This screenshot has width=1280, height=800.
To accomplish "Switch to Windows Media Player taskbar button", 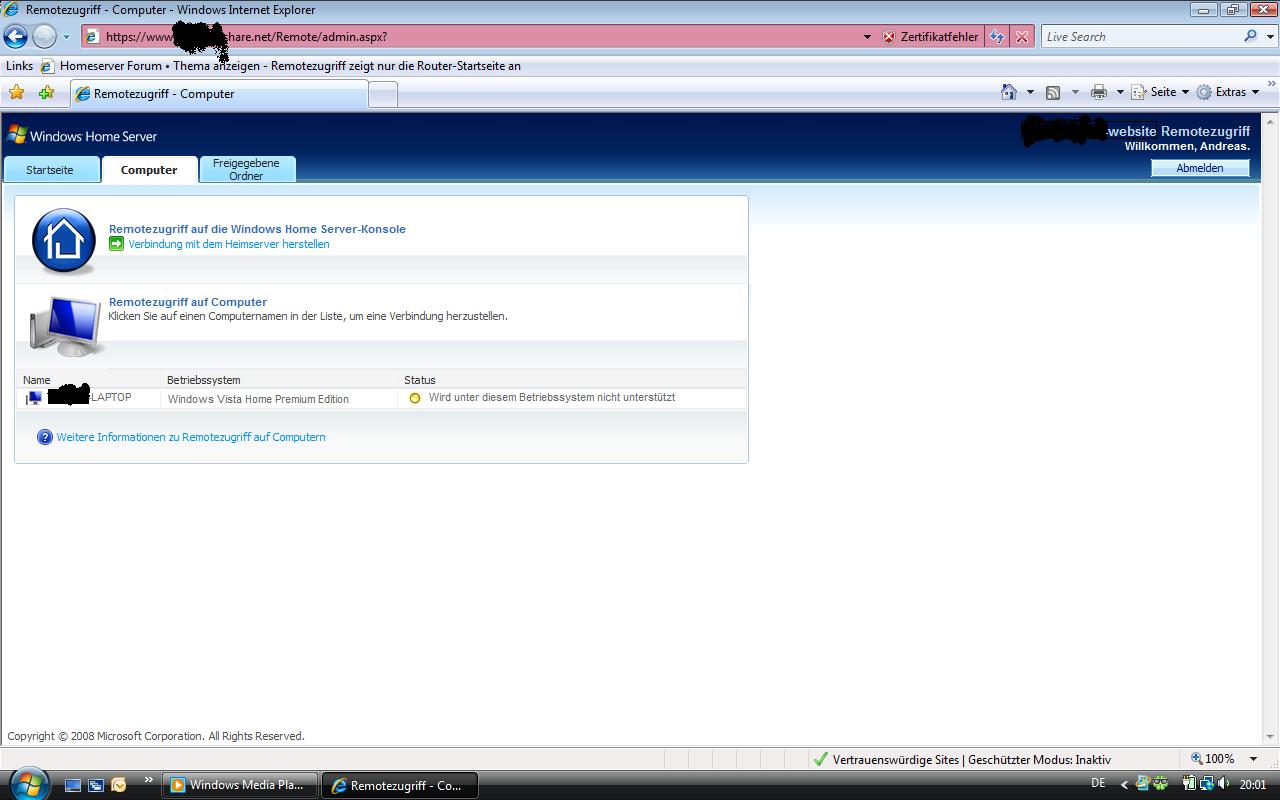I will [x=240, y=785].
